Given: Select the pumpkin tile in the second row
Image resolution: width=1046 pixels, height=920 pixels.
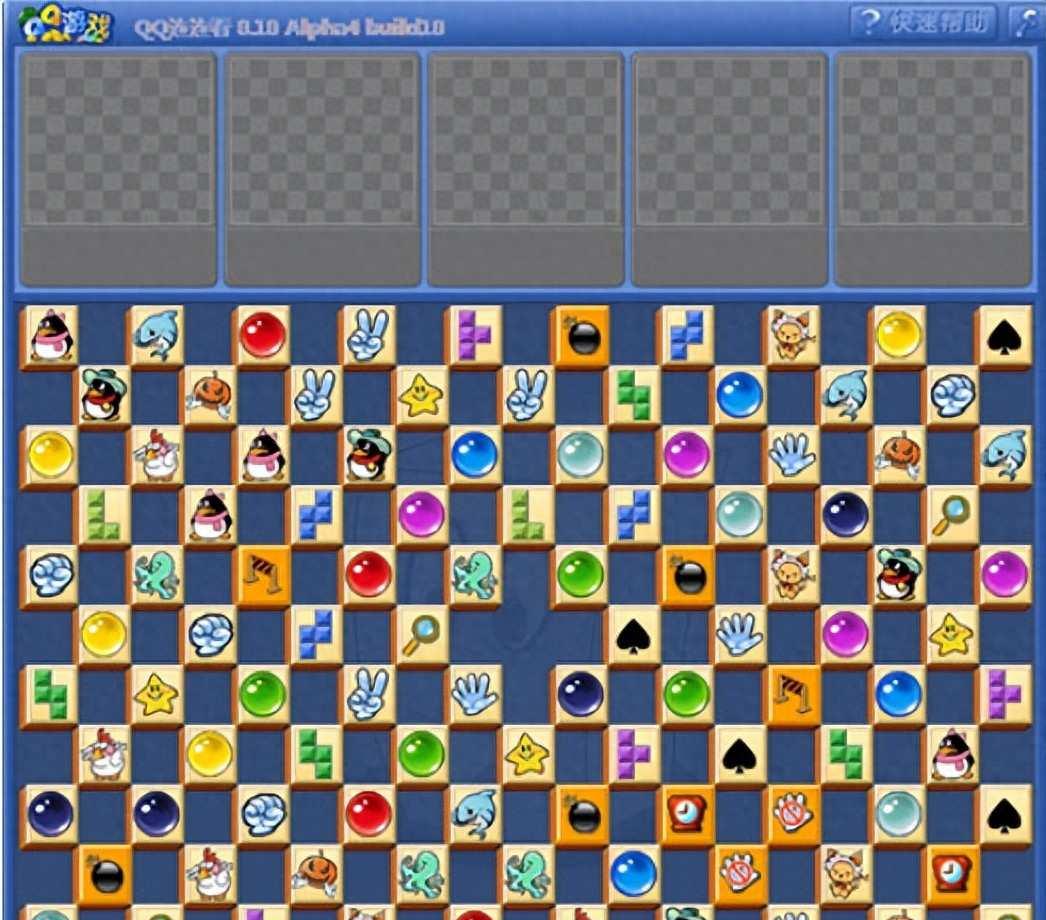Looking at the screenshot, I should (210, 394).
